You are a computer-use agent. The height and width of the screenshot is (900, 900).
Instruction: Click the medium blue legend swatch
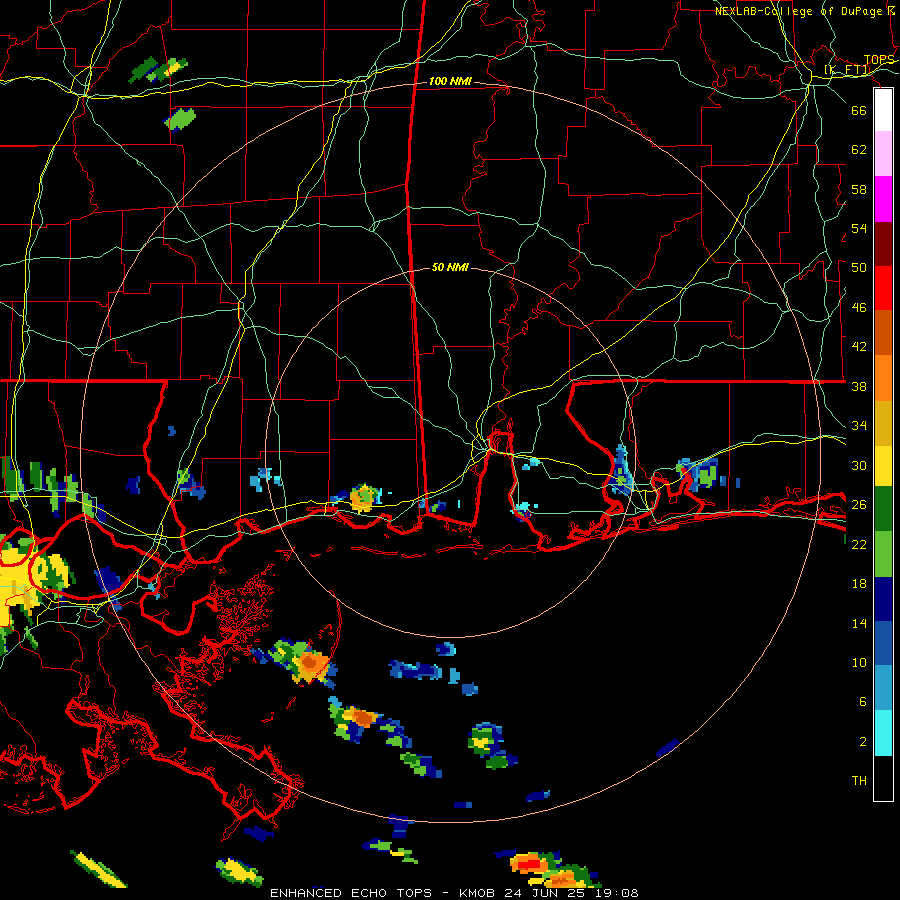(x=883, y=644)
